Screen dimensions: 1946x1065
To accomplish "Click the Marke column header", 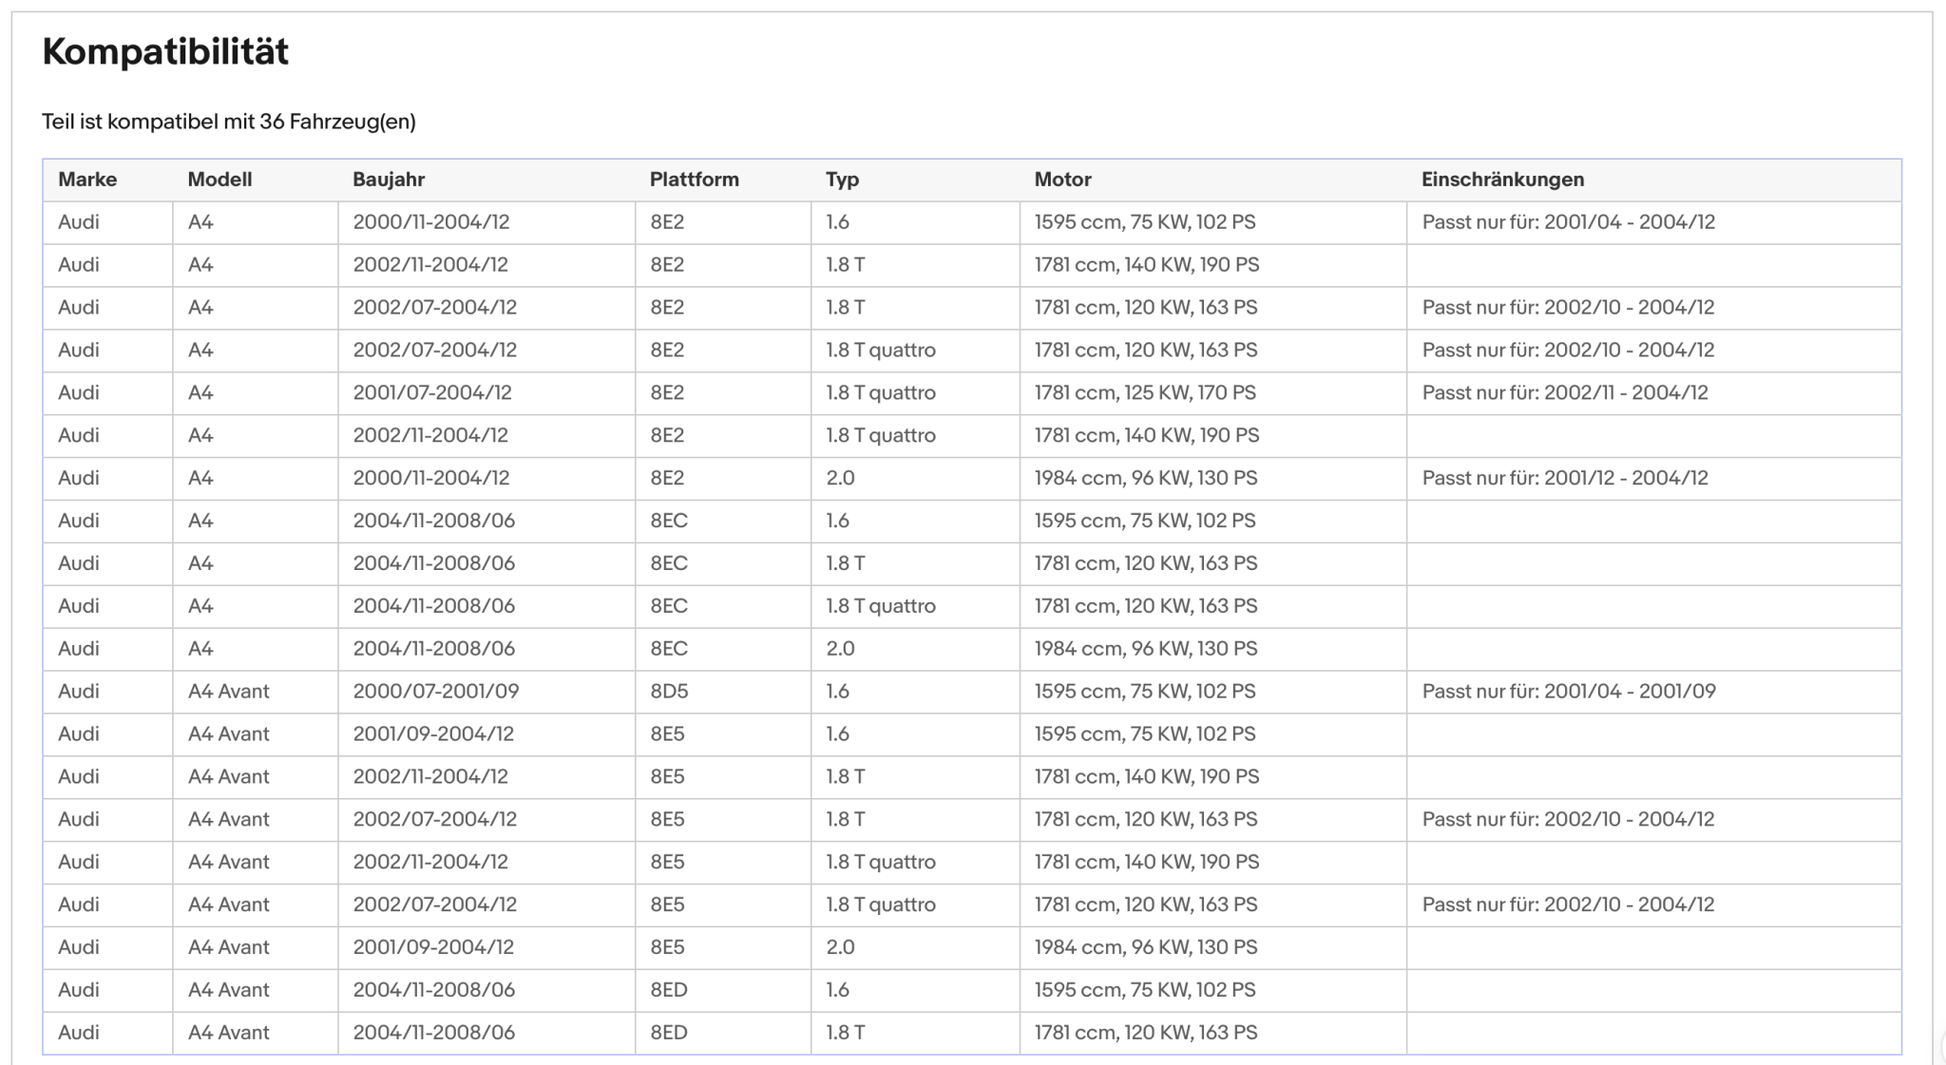I will 87,180.
